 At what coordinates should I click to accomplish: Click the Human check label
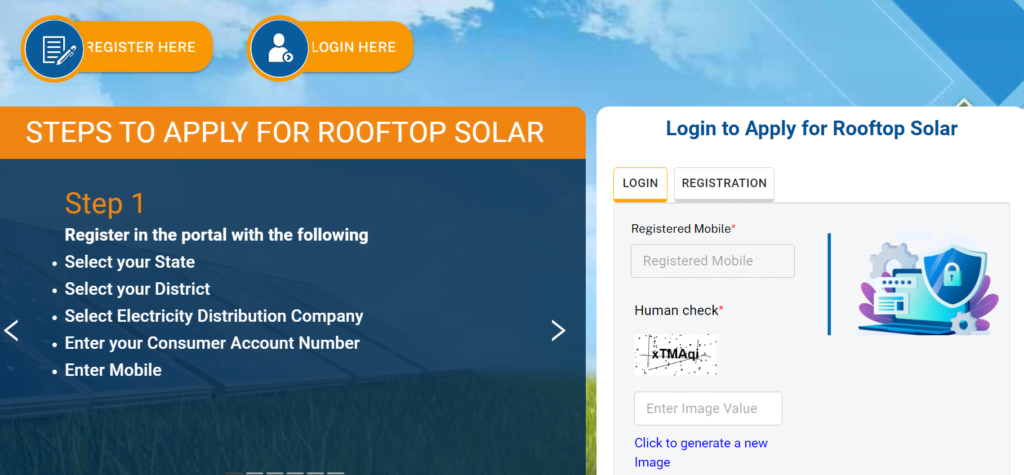coord(678,310)
